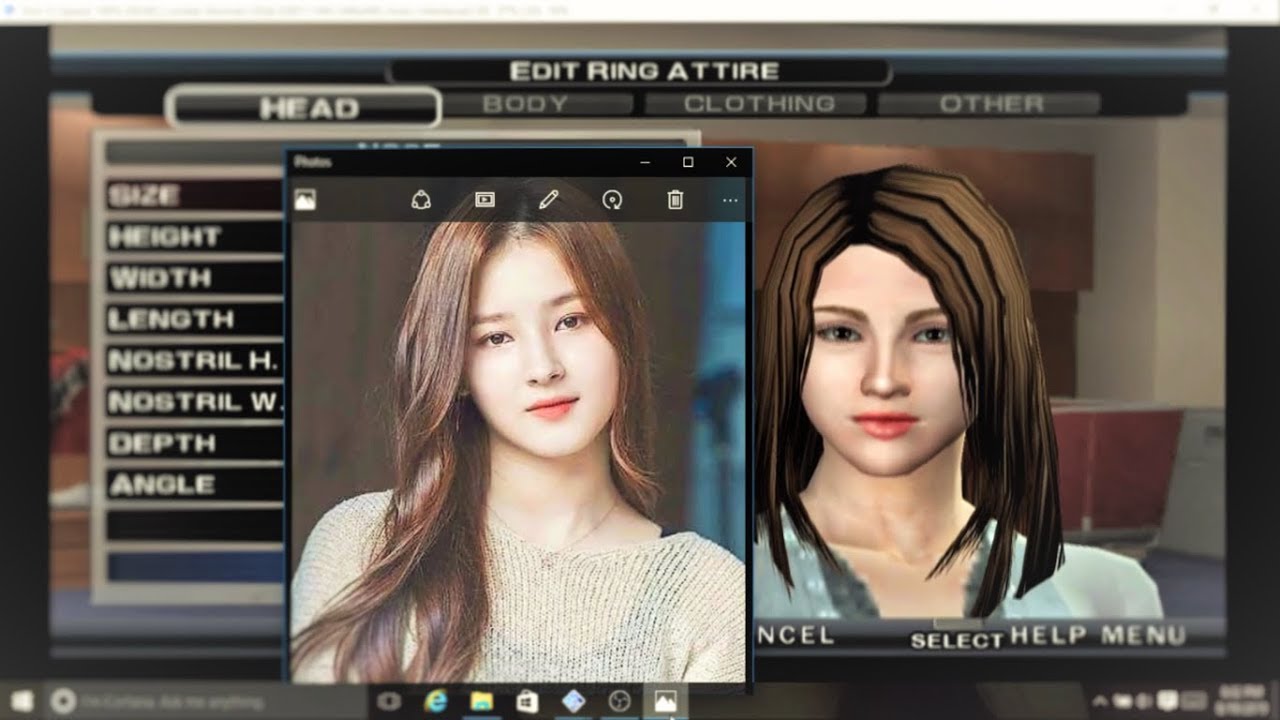The width and height of the screenshot is (1280, 720).
Task: Start slideshow in Photos toolbar
Action: point(485,200)
